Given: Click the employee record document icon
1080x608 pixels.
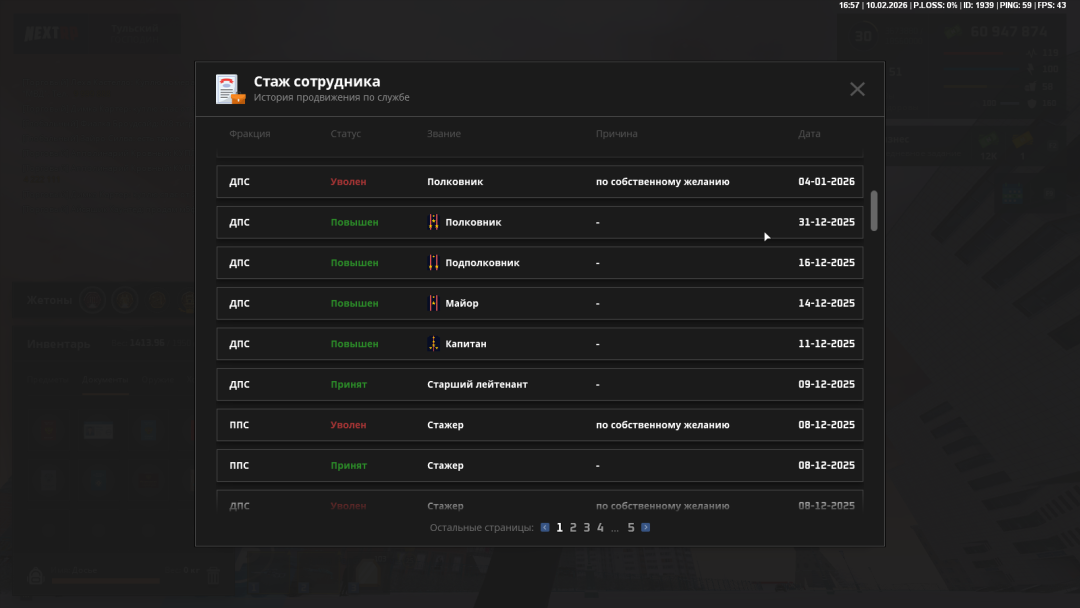Looking at the screenshot, I should [x=230, y=89].
